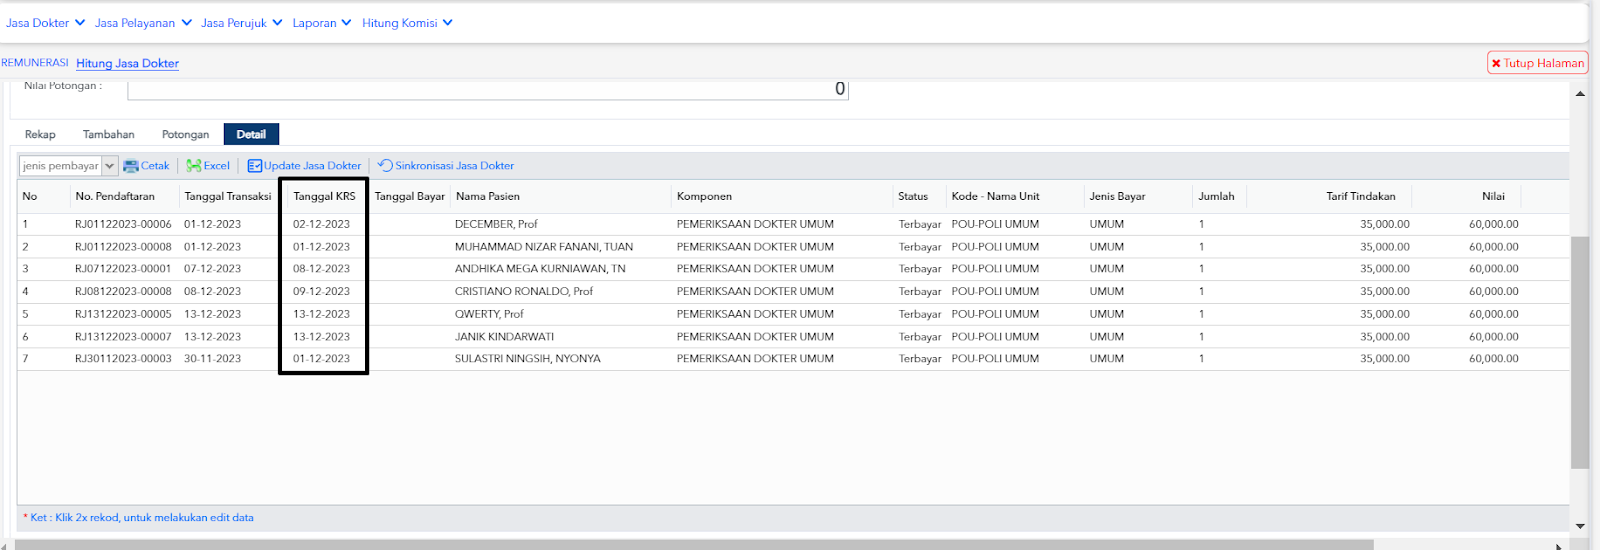Select registration RJ13122023-00007
The image size is (1600, 550).
tap(123, 337)
